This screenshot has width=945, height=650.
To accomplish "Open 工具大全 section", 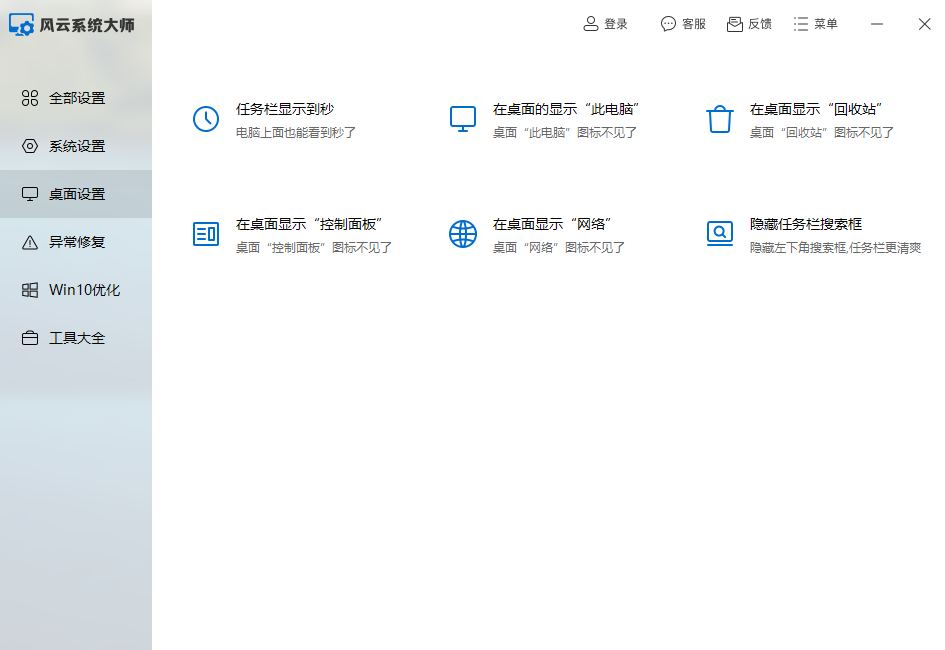I will pyautogui.click(x=76, y=339).
